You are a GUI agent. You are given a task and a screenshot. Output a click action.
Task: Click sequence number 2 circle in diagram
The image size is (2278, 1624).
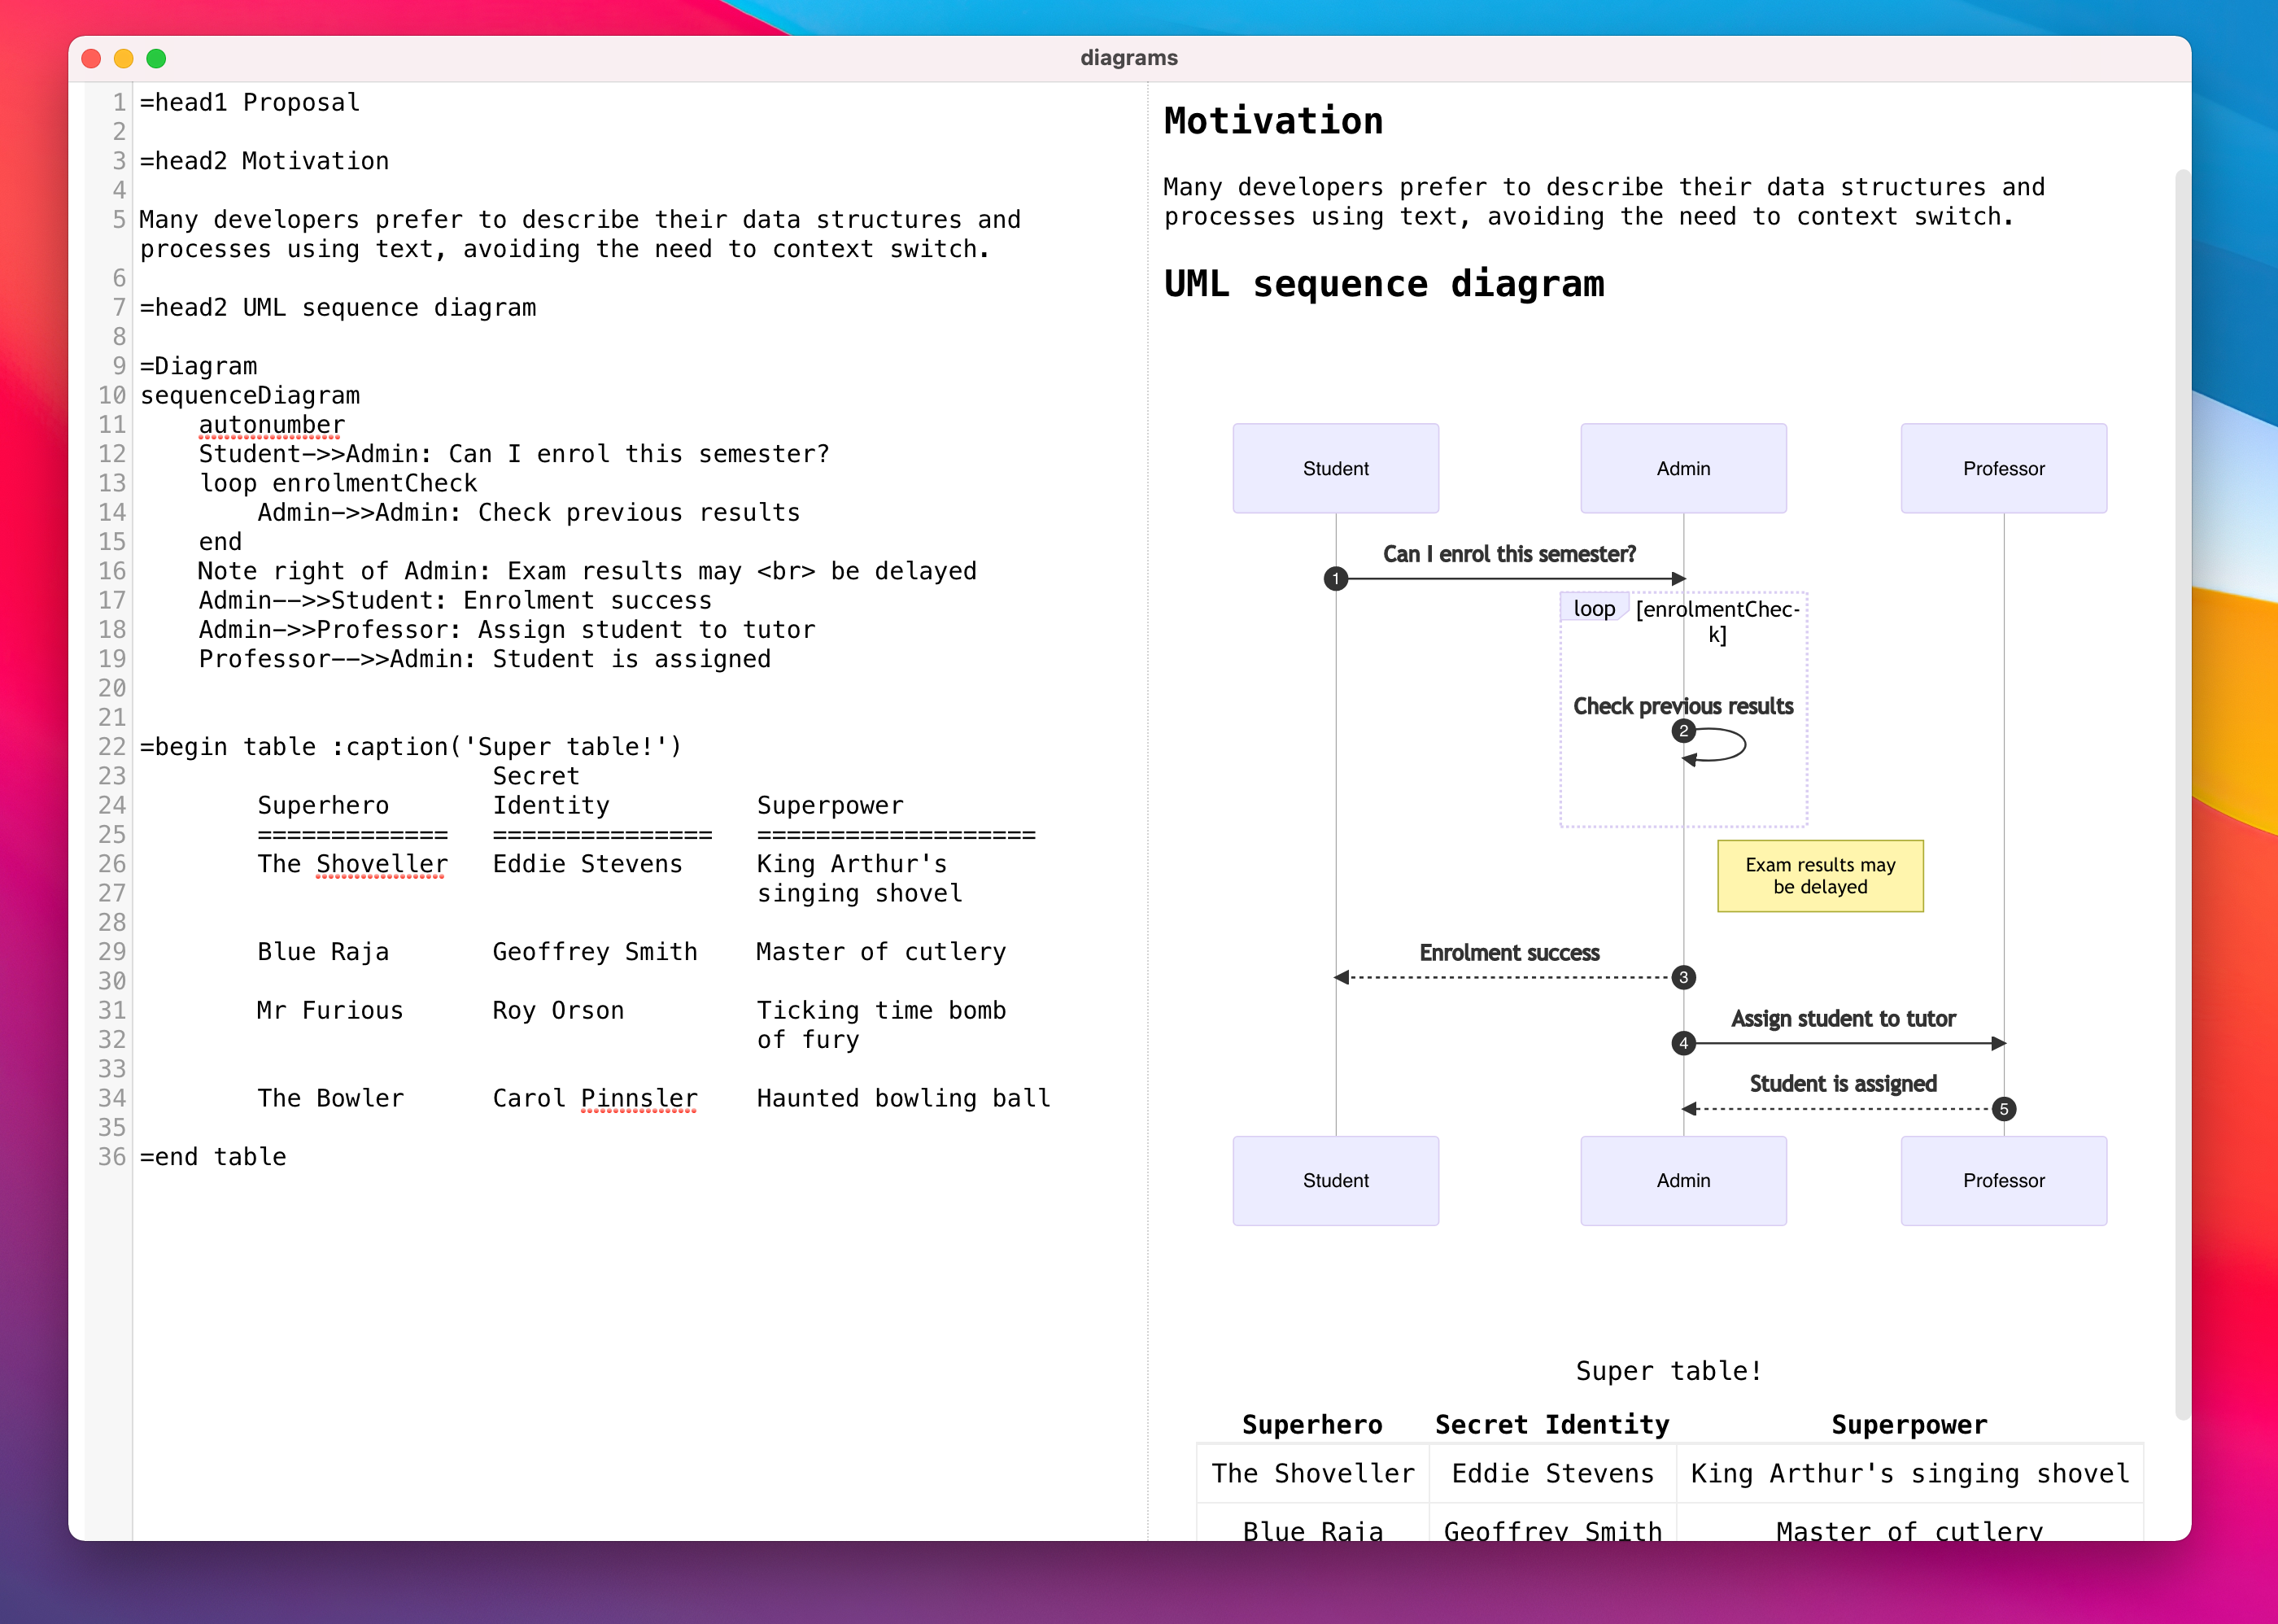tap(1683, 731)
